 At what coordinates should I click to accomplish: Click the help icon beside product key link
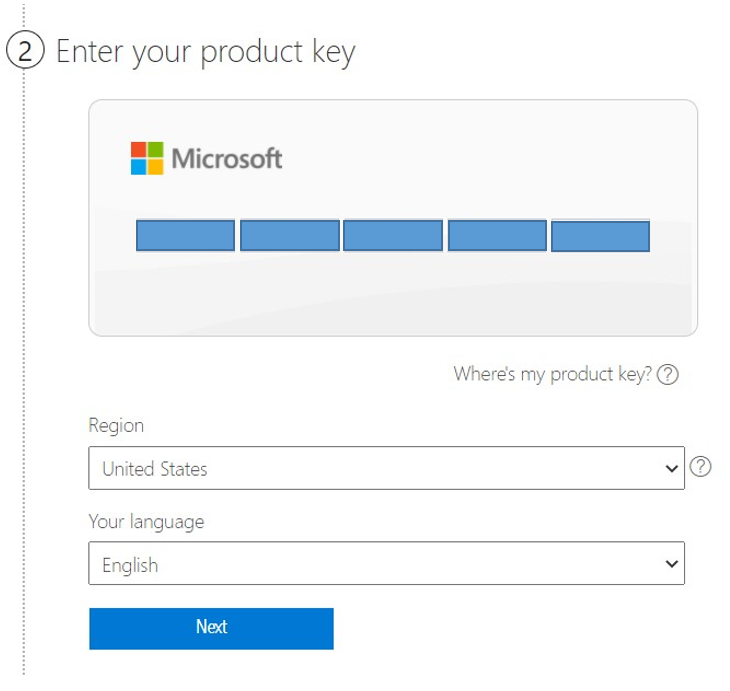coord(669,375)
